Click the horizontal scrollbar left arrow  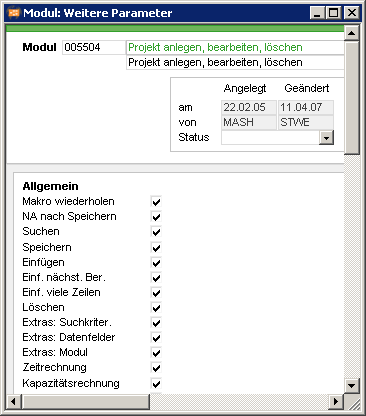[14, 401]
